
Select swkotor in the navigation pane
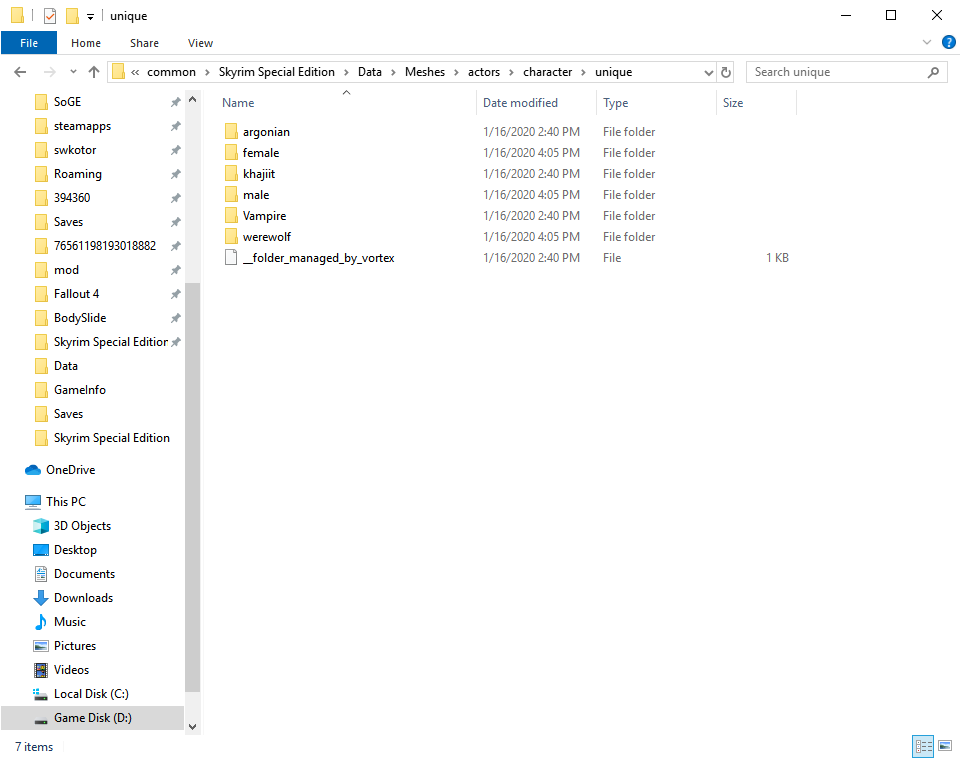point(75,150)
